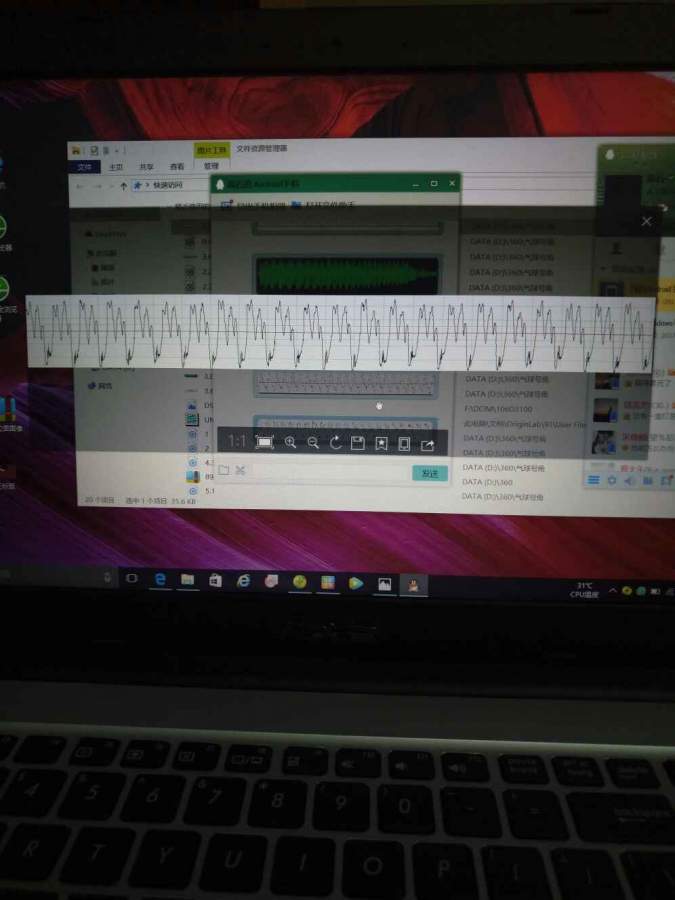Zoom out with the magnifier minus icon
The height and width of the screenshot is (900, 675).
click(x=313, y=443)
